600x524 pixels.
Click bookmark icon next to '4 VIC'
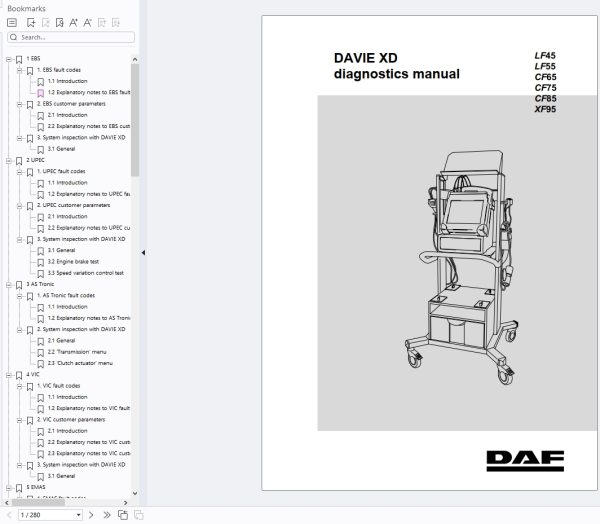pyautogui.click(x=19, y=375)
